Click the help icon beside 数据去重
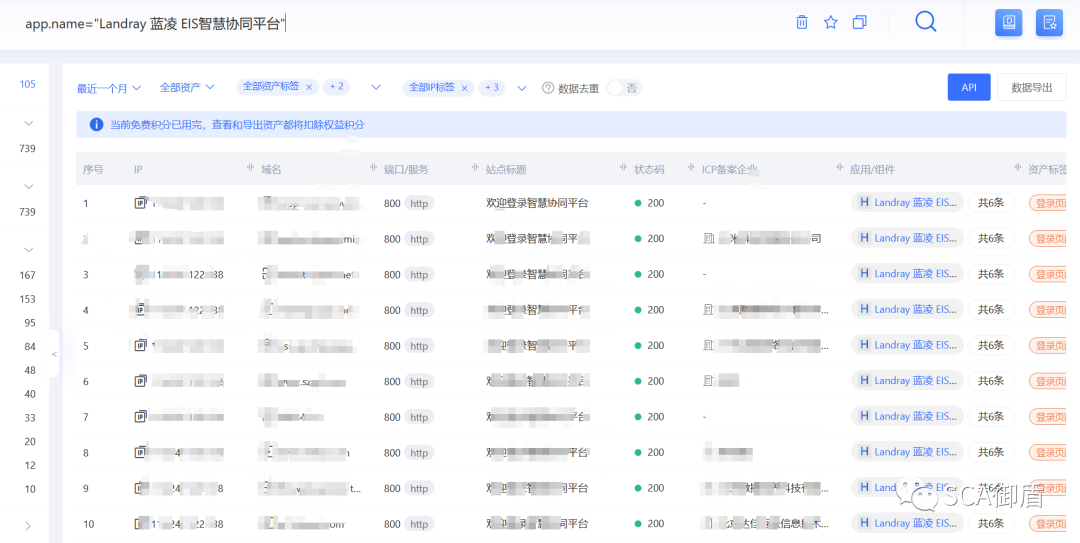This screenshot has width=1080, height=543. click(x=548, y=88)
